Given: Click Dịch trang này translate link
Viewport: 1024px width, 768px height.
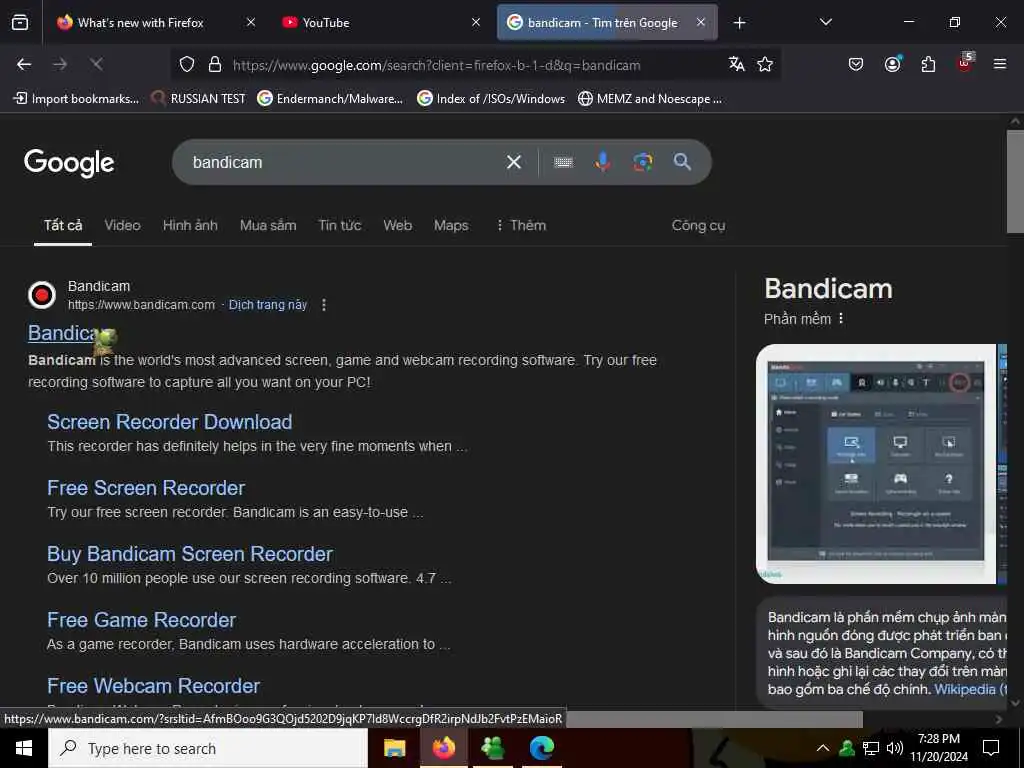Looking at the screenshot, I should 268,305.
